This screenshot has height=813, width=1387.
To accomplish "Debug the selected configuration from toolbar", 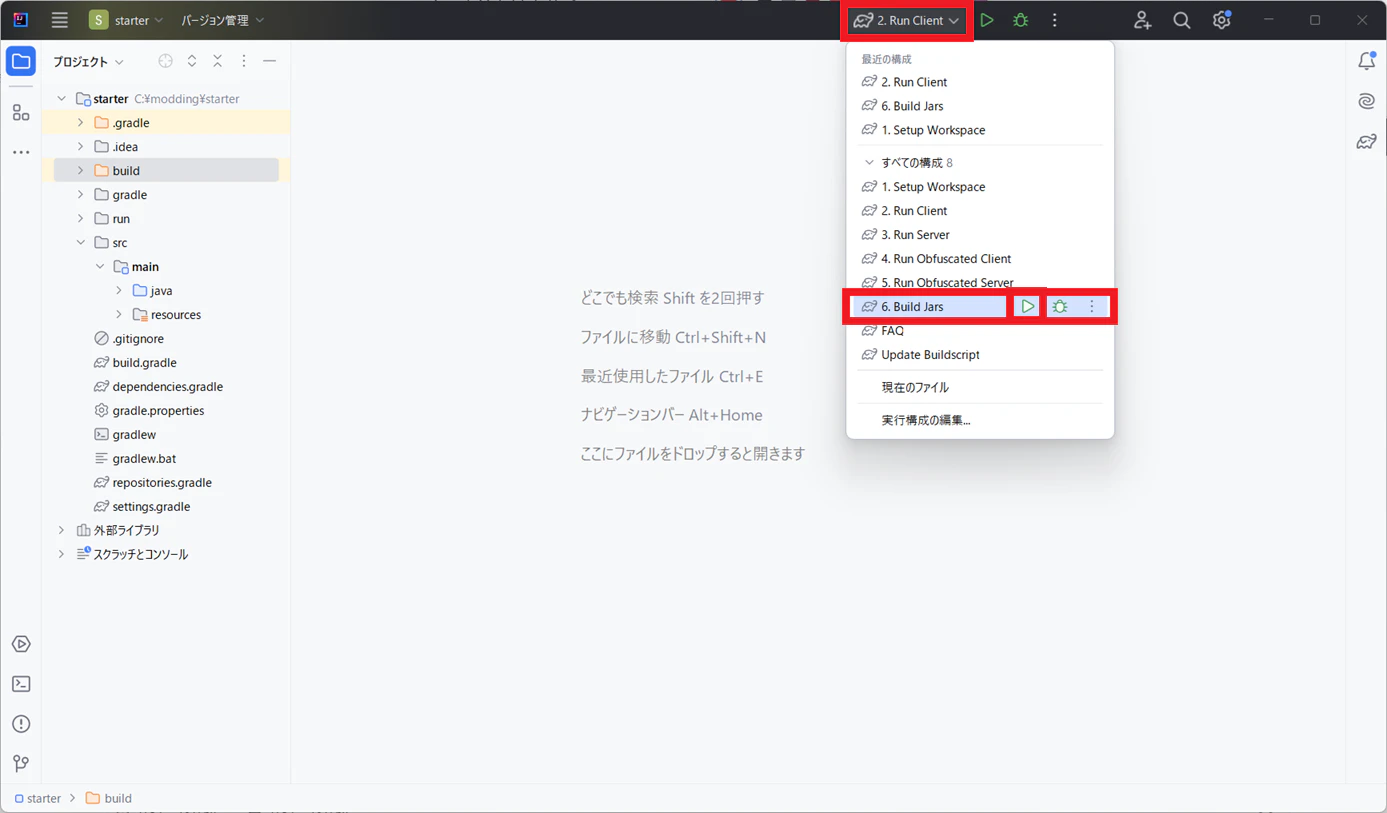I will (x=1020, y=20).
